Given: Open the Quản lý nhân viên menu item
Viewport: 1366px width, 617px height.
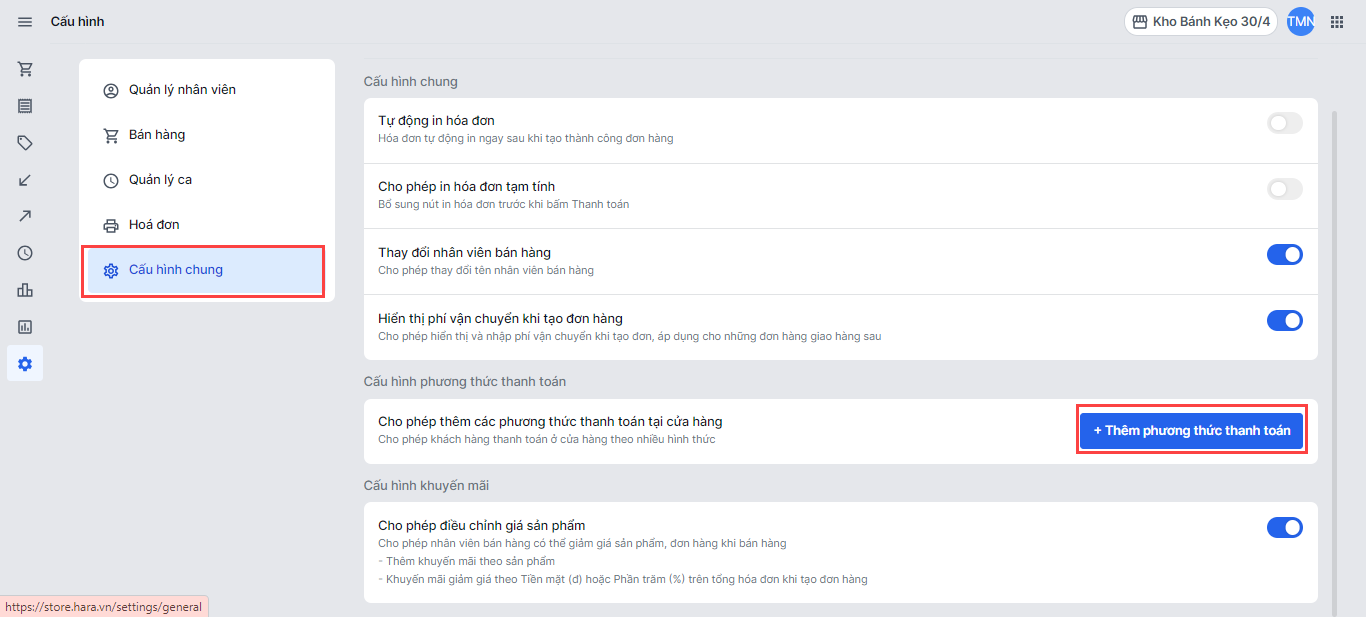Looking at the screenshot, I should [x=182, y=90].
